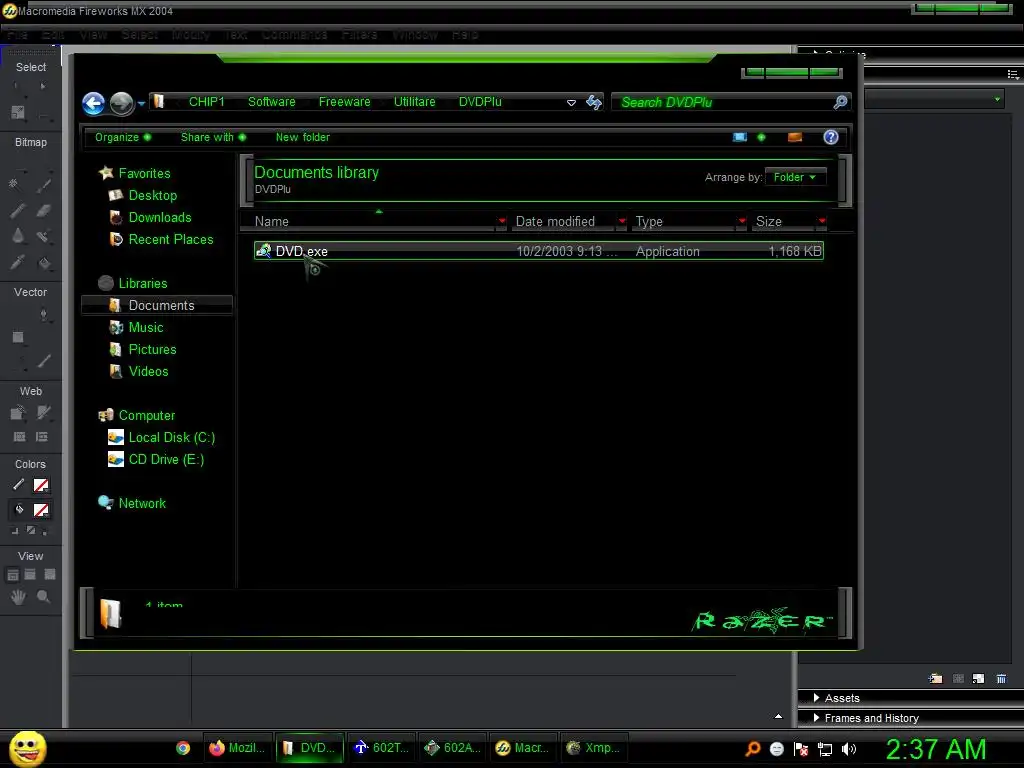Select the Brush tool in Bitmap section
This screenshot has height=768, width=1024.
[x=44, y=185]
